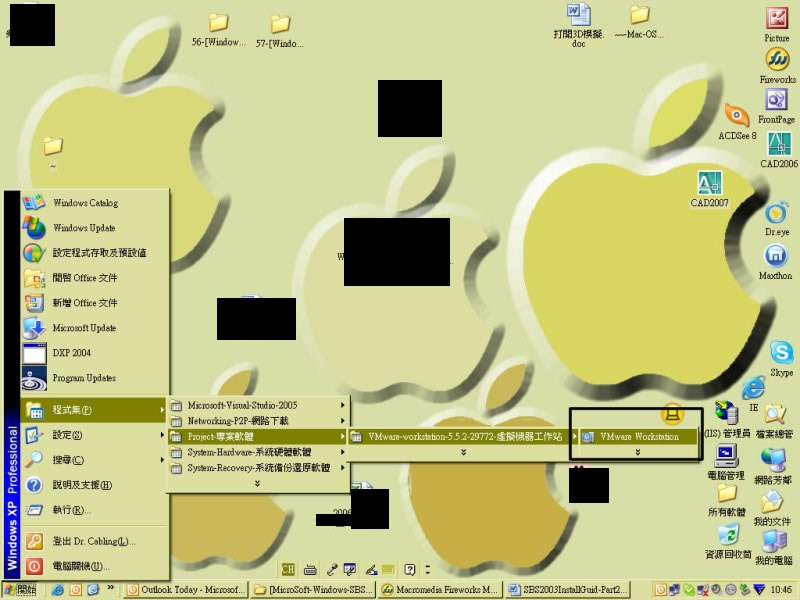The height and width of the screenshot is (600, 800).
Task: Switch to Macromedia Fireworks taskbar button
Action: (x=440, y=590)
